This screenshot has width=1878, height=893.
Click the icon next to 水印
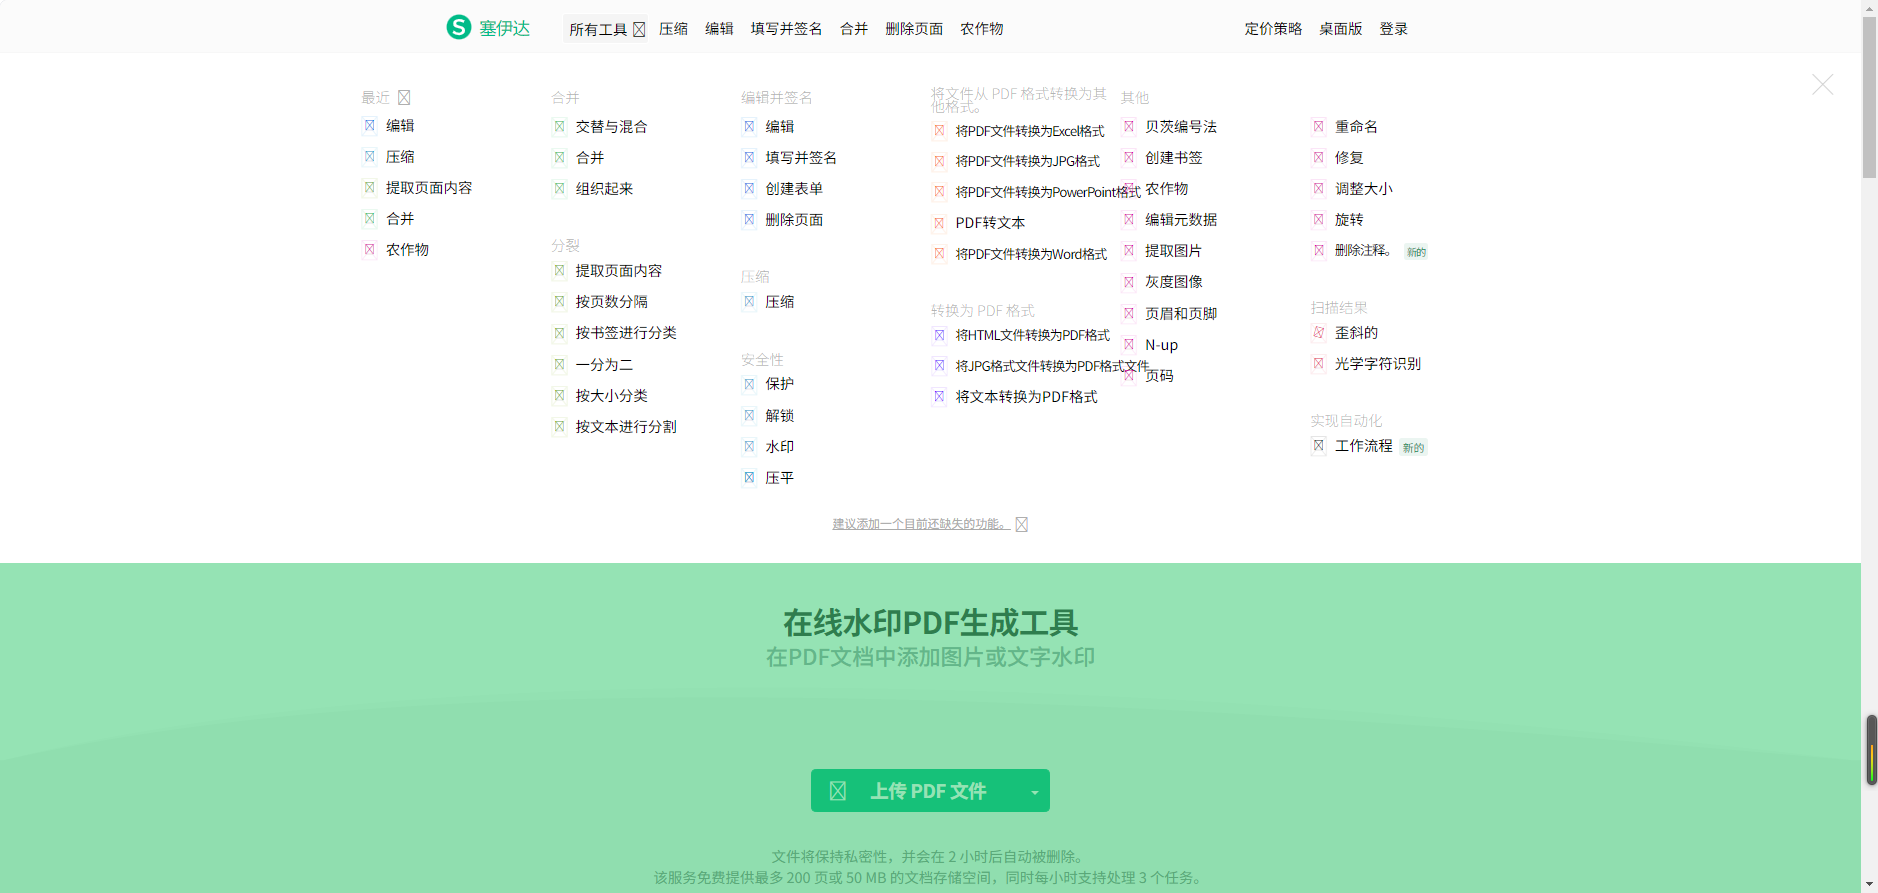pos(749,447)
